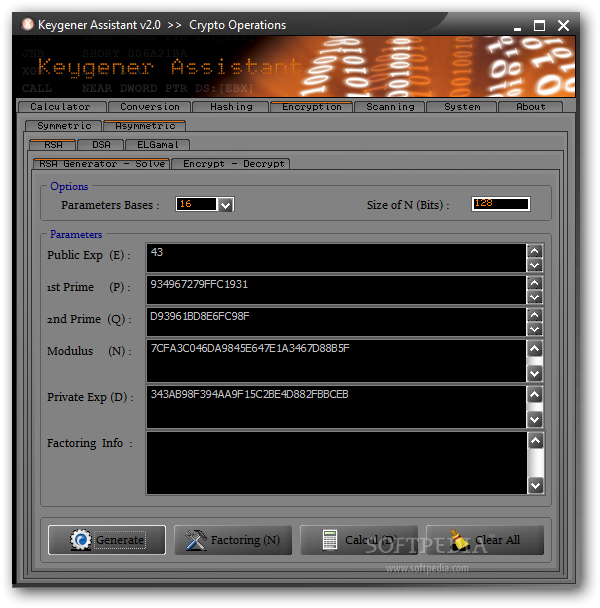Click the Keygener Assistant app icon in title bar
This screenshot has width=600, height=608.
(x=28, y=24)
